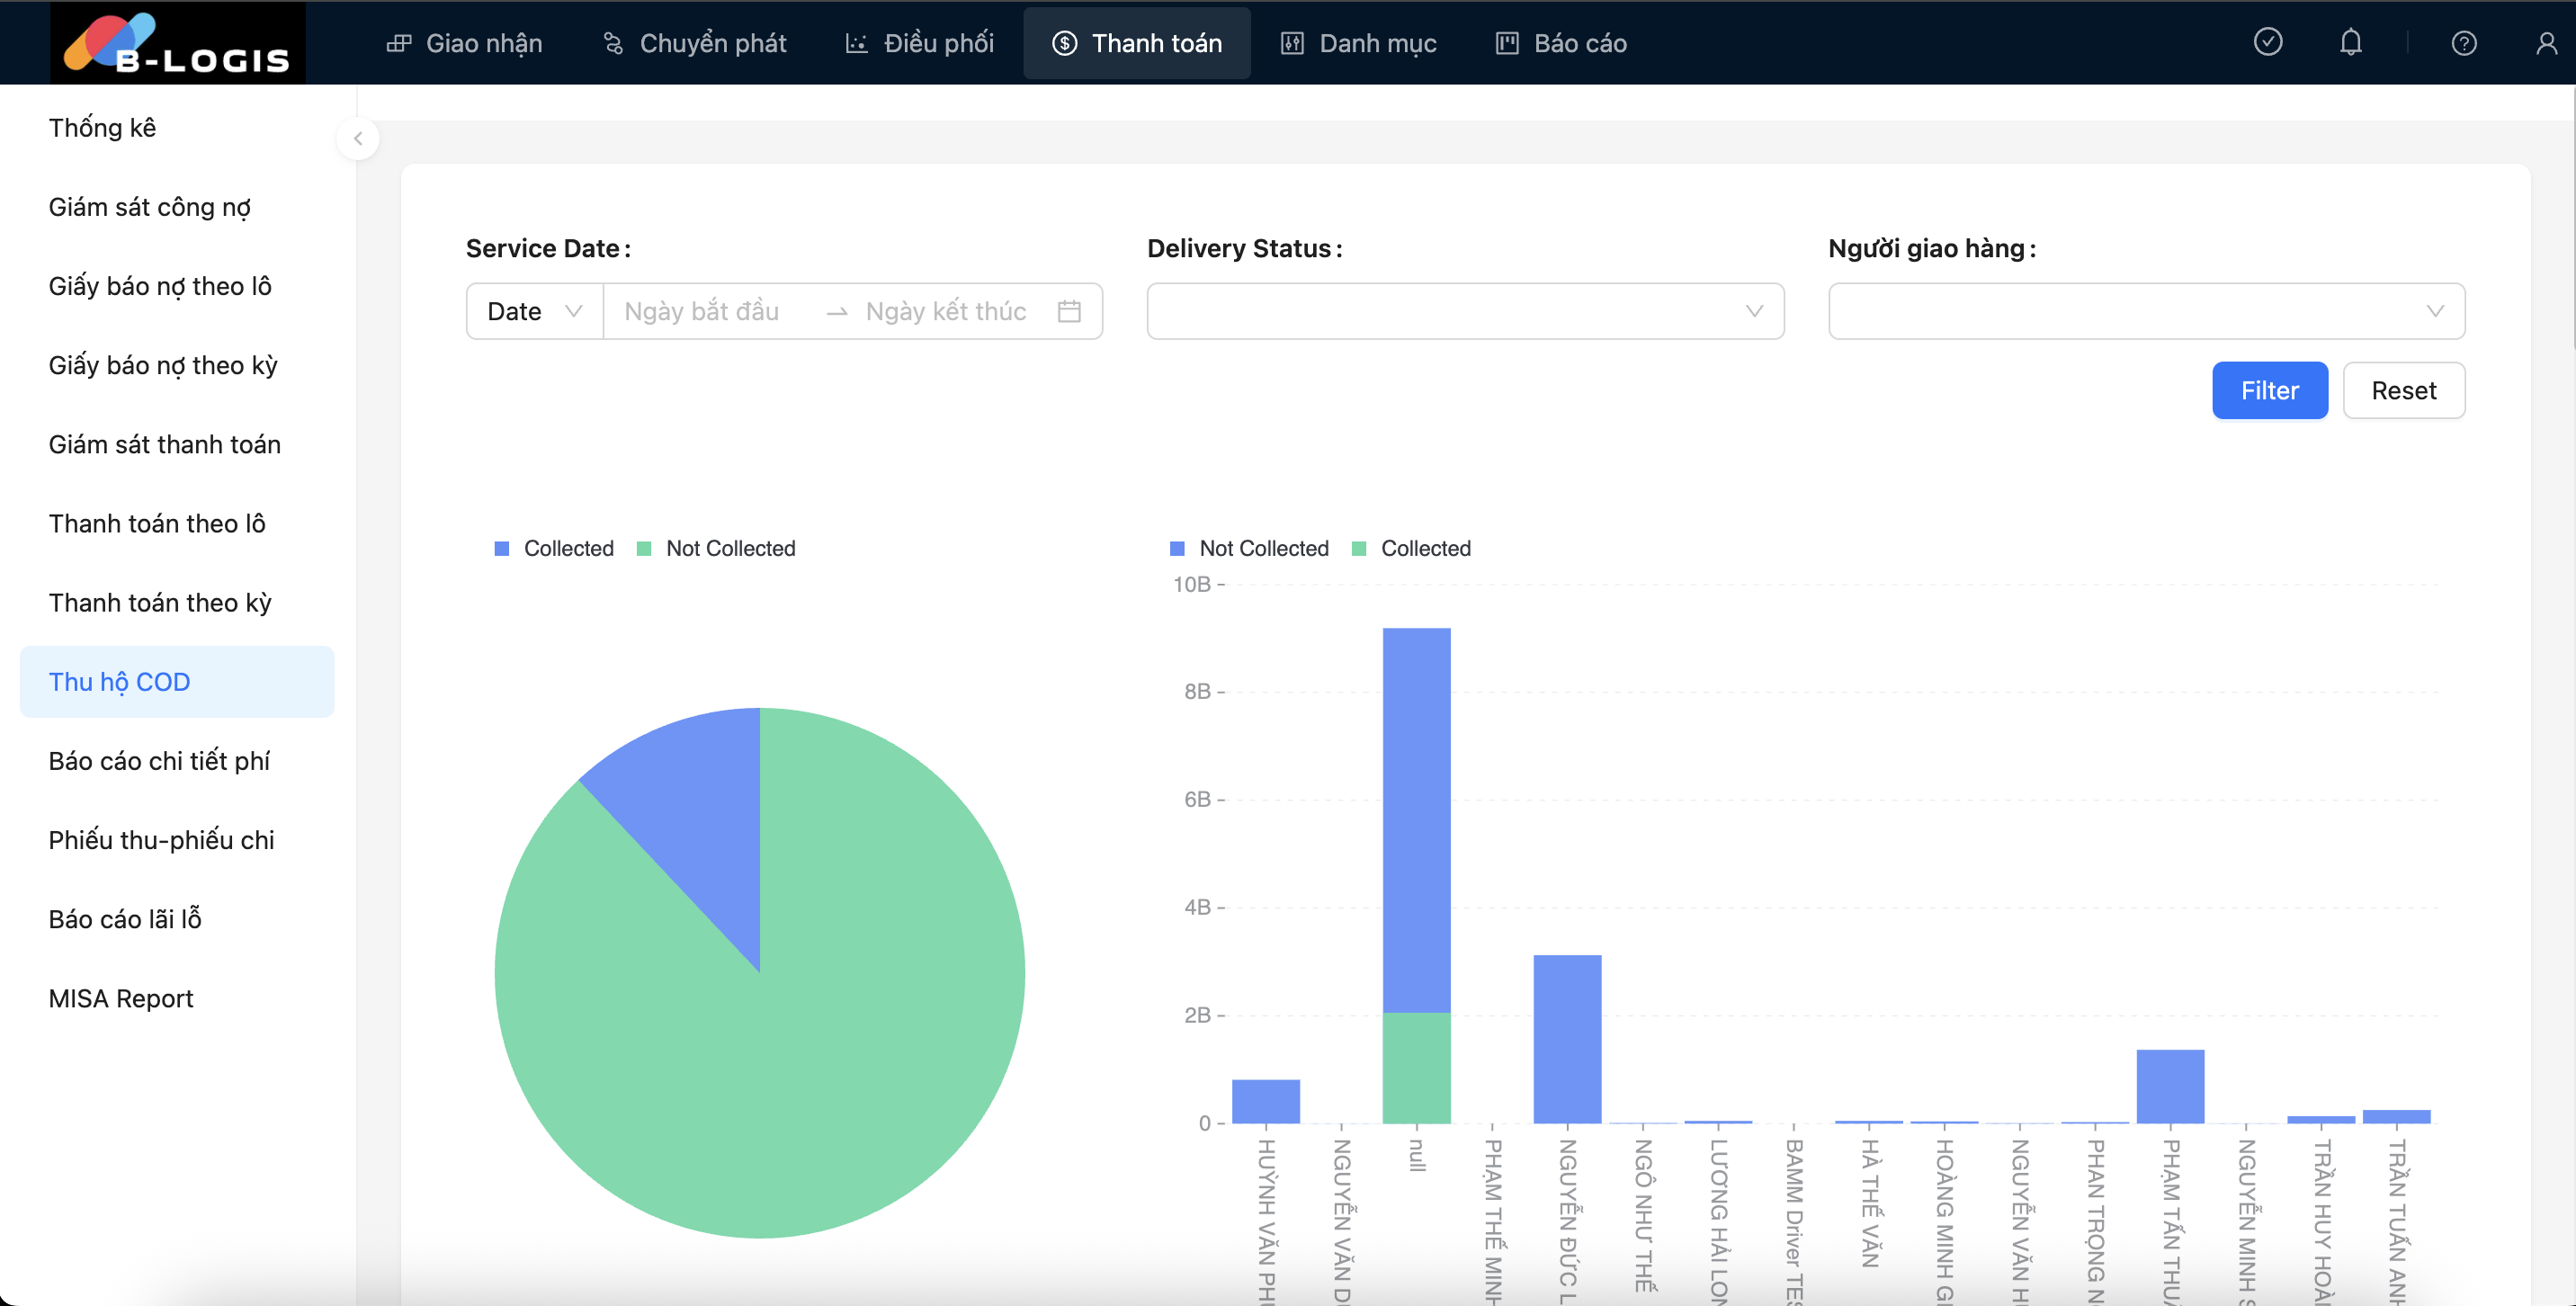
Task: Click the B-LOGIS logo
Action: [x=178, y=42]
